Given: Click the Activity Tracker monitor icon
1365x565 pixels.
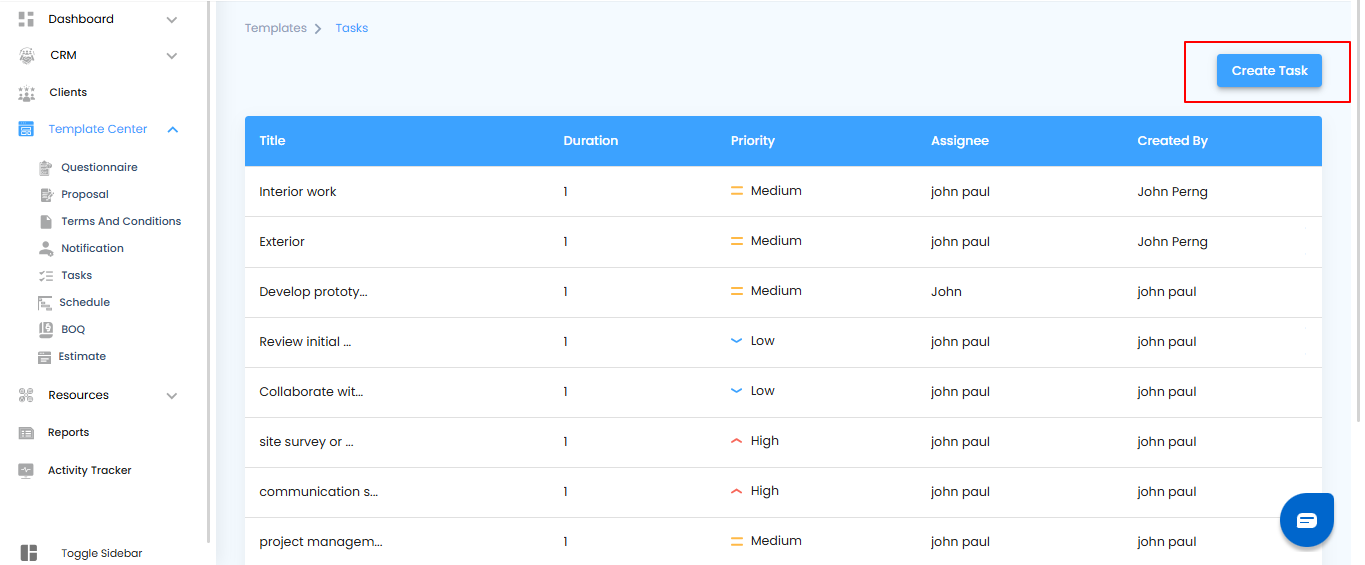Looking at the screenshot, I should pyautogui.click(x=27, y=471).
